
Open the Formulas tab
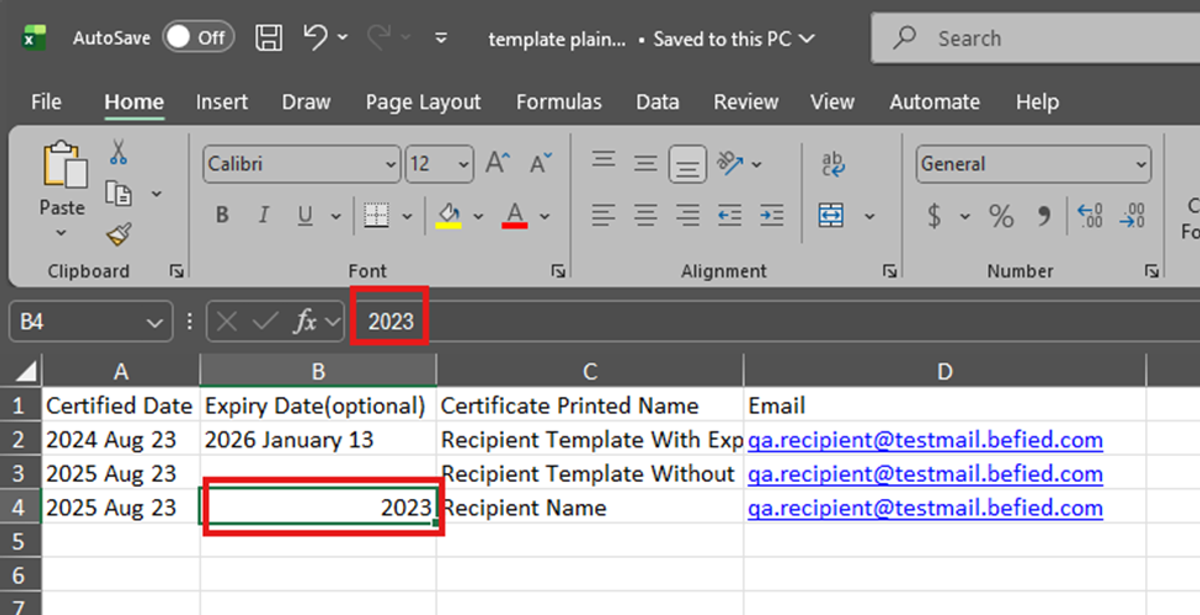tap(559, 102)
